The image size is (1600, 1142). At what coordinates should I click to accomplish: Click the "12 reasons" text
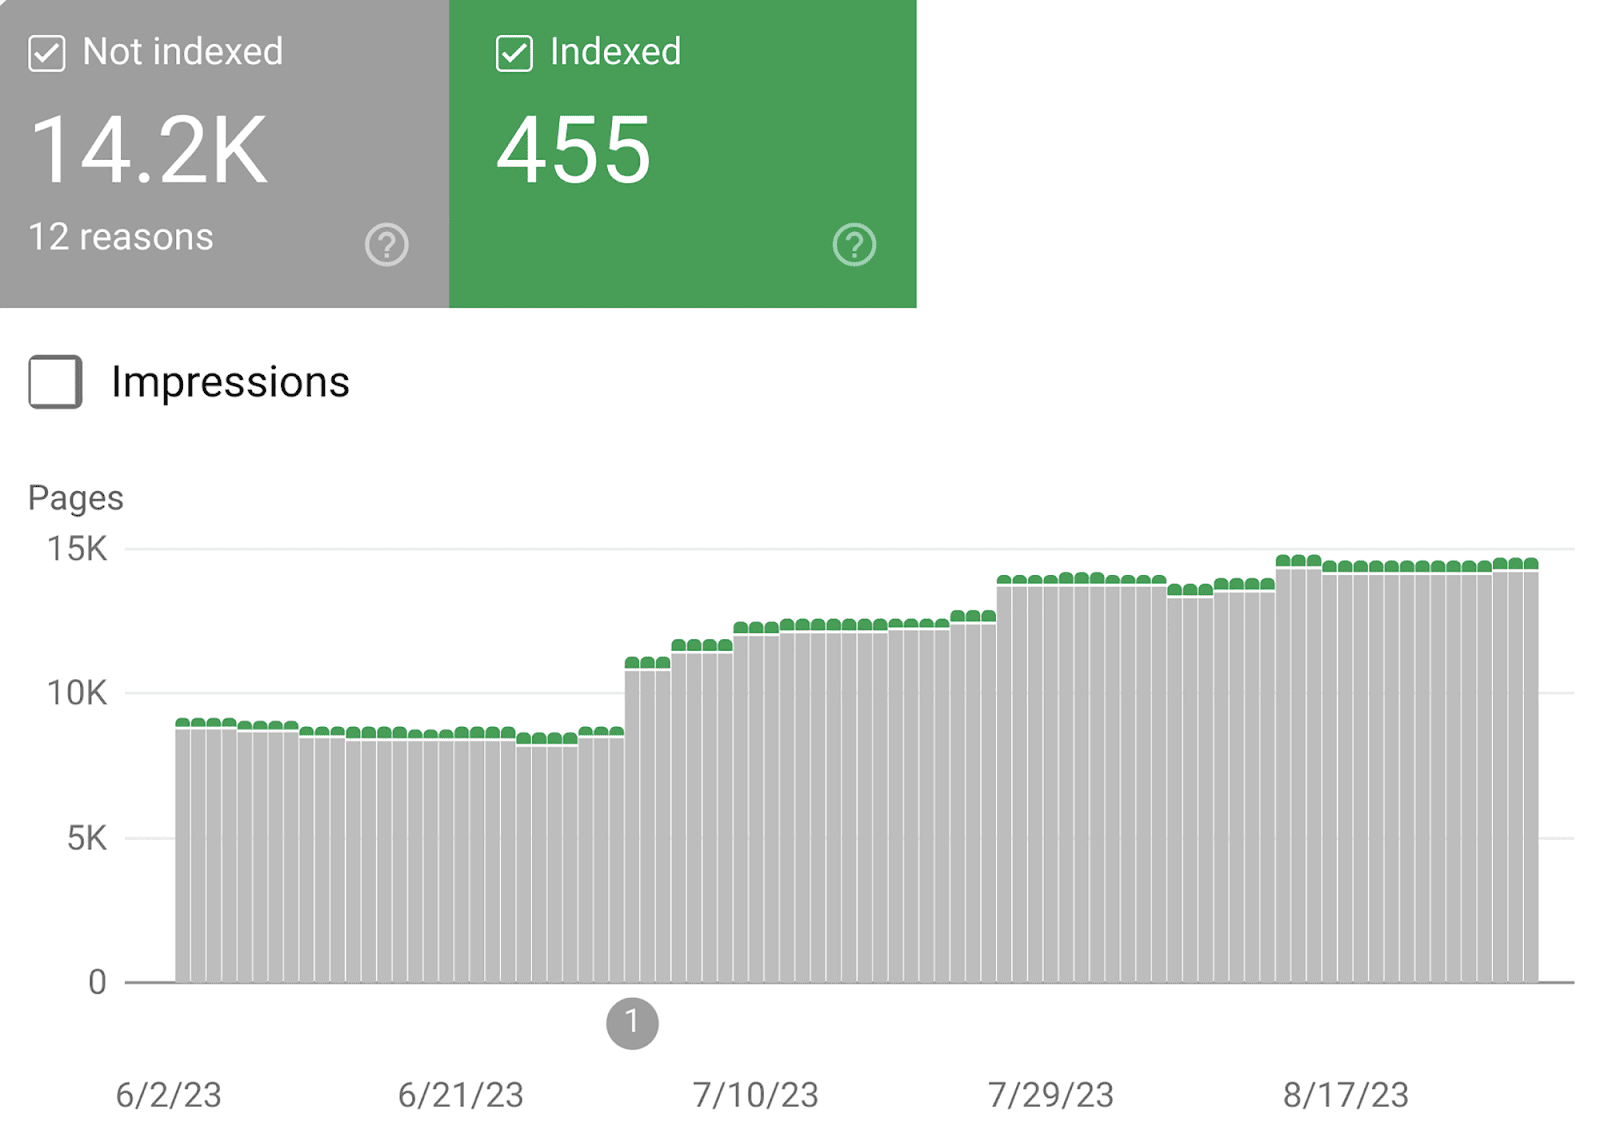coord(121,237)
